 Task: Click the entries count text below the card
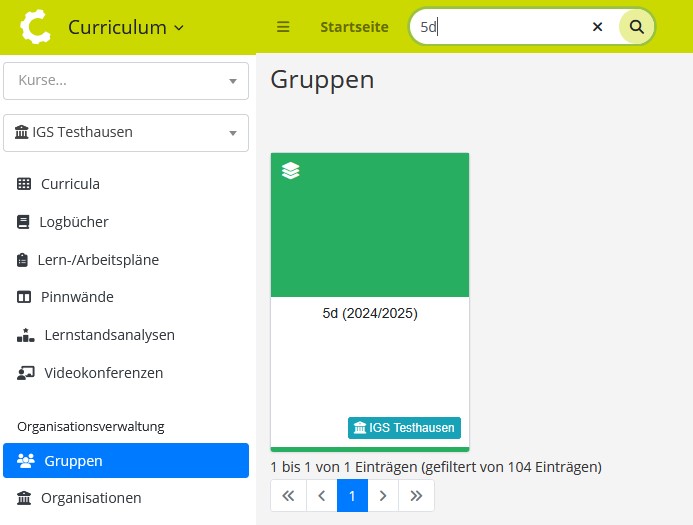point(436,467)
